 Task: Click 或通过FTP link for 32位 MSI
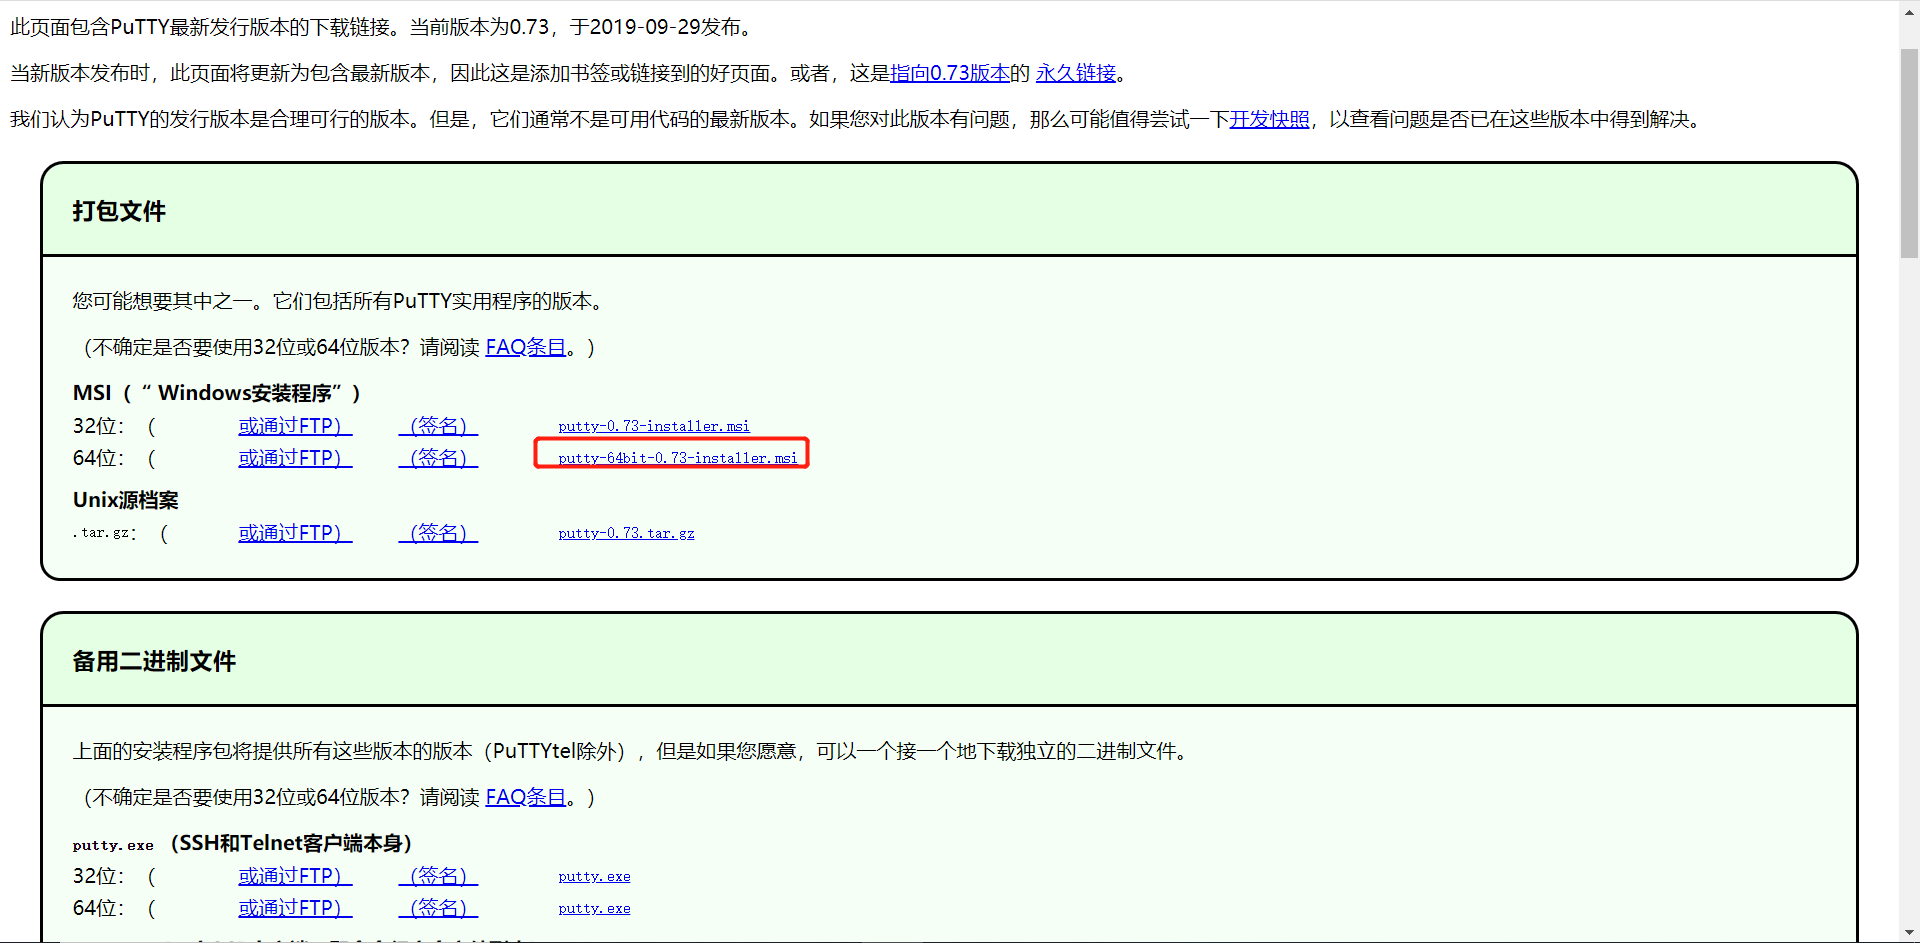[x=295, y=426]
